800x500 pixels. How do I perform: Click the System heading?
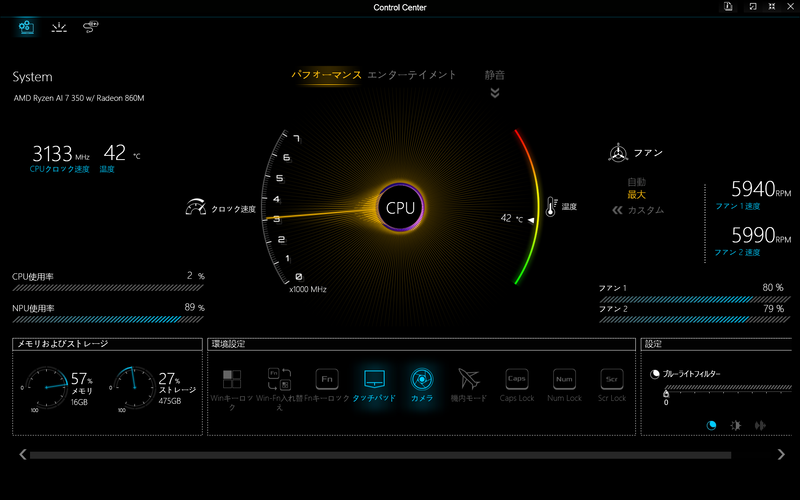(x=32, y=77)
